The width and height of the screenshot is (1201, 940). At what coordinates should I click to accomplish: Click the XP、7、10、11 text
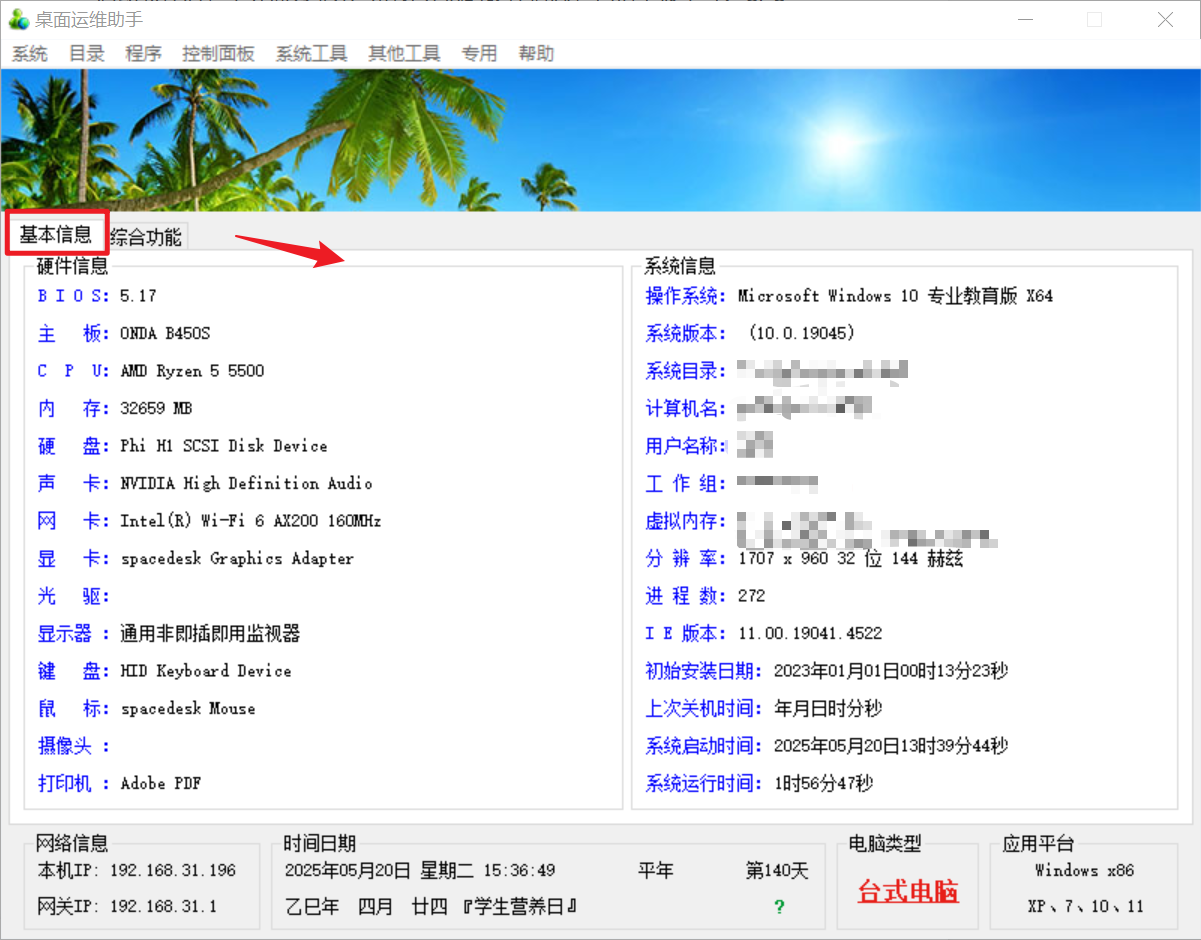coord(1085,907)
